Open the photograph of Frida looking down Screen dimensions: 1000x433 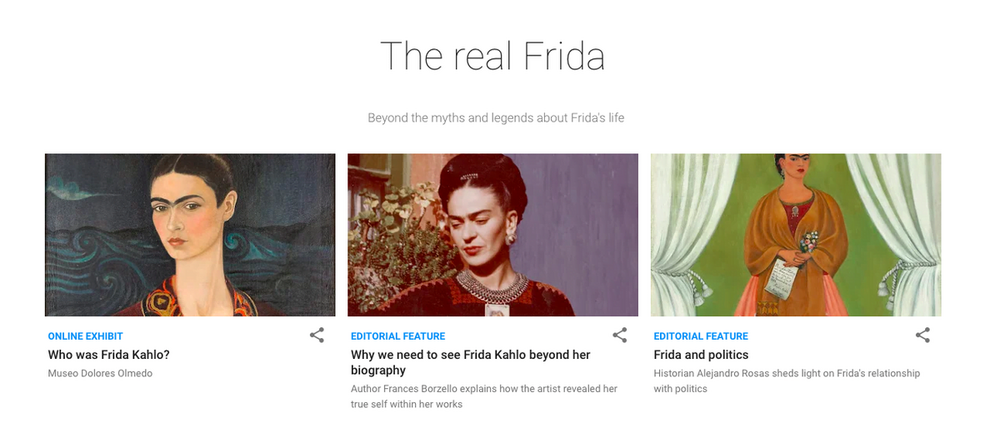point(493,235)
